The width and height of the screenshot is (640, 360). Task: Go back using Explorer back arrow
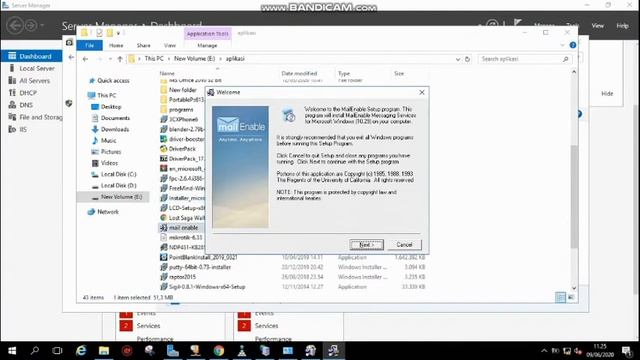tap(85, 59)
